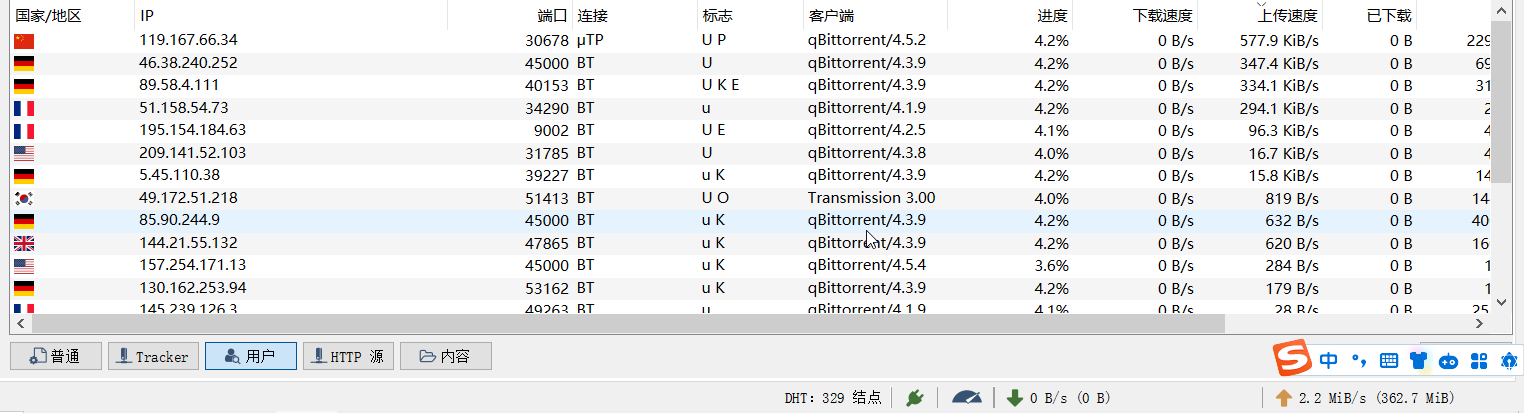Click the US flag beside 157.254.171.13

click(24, 266)
